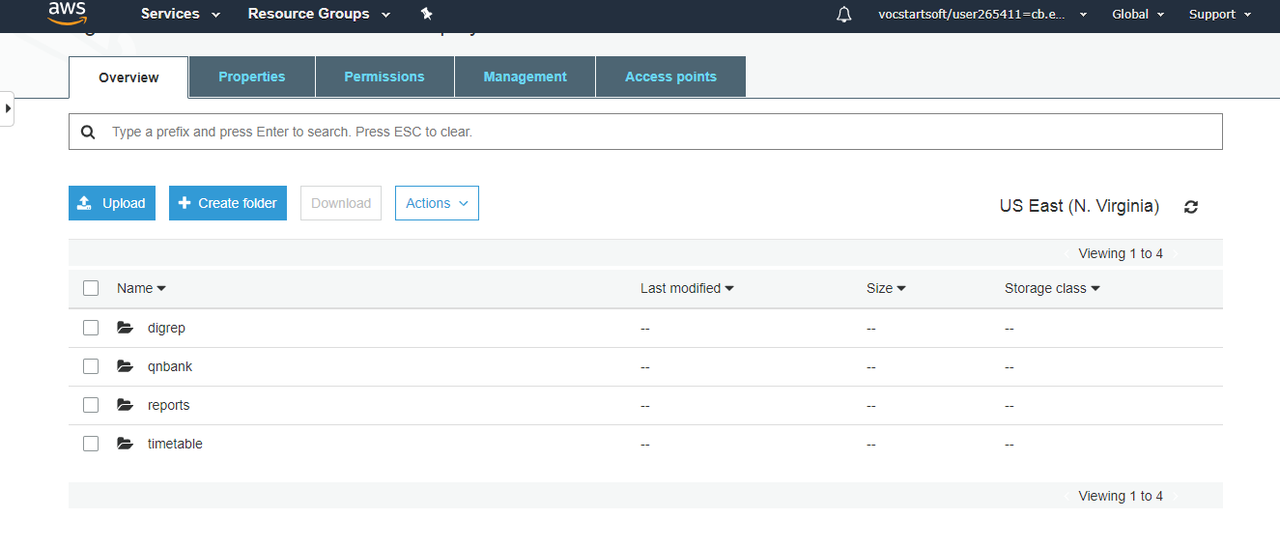Open the reports folder link
This screenshot has height=552, width=1280.
[168, 405]
